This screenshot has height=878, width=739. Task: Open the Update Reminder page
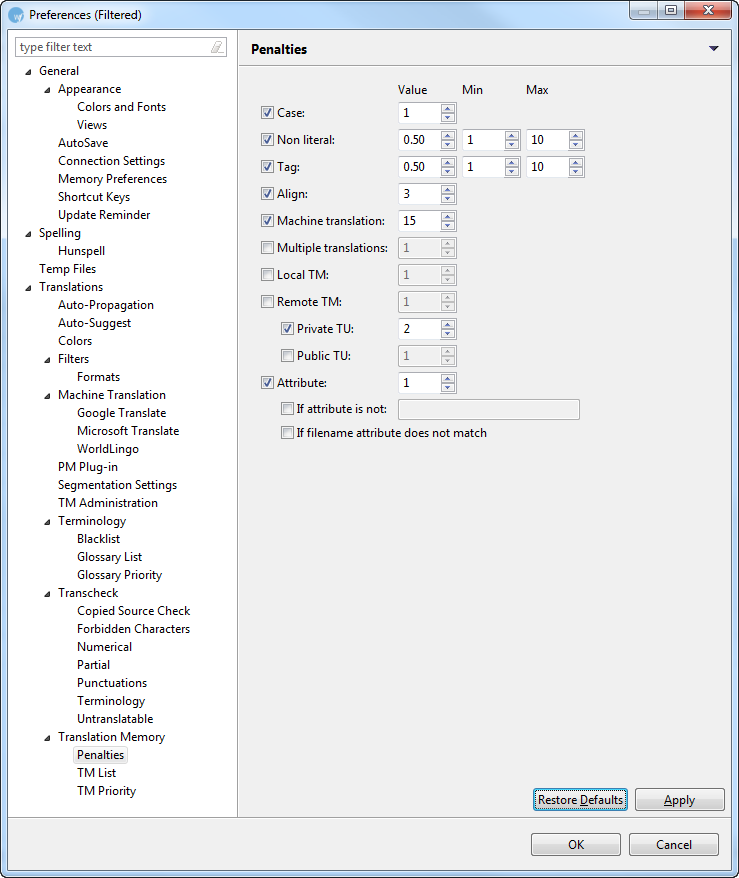104,214
